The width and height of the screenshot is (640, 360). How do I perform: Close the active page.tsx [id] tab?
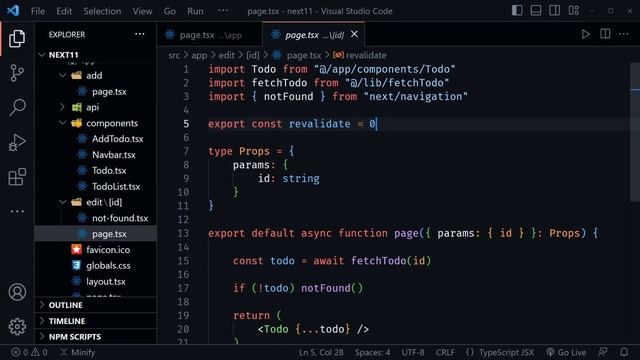[x=354, y=34]
